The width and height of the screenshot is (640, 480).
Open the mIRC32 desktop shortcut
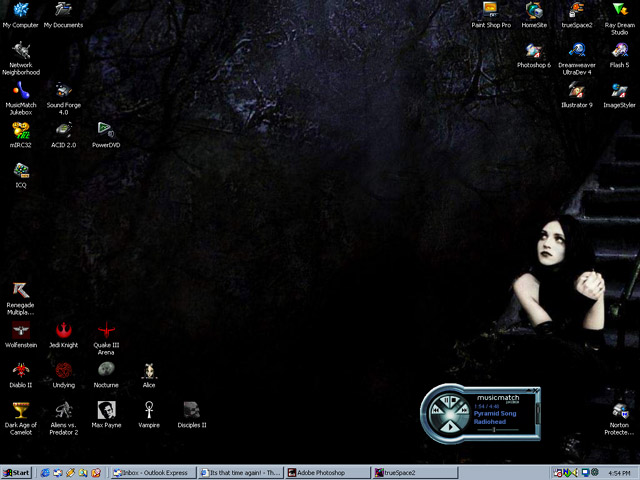tap(21, 135)
